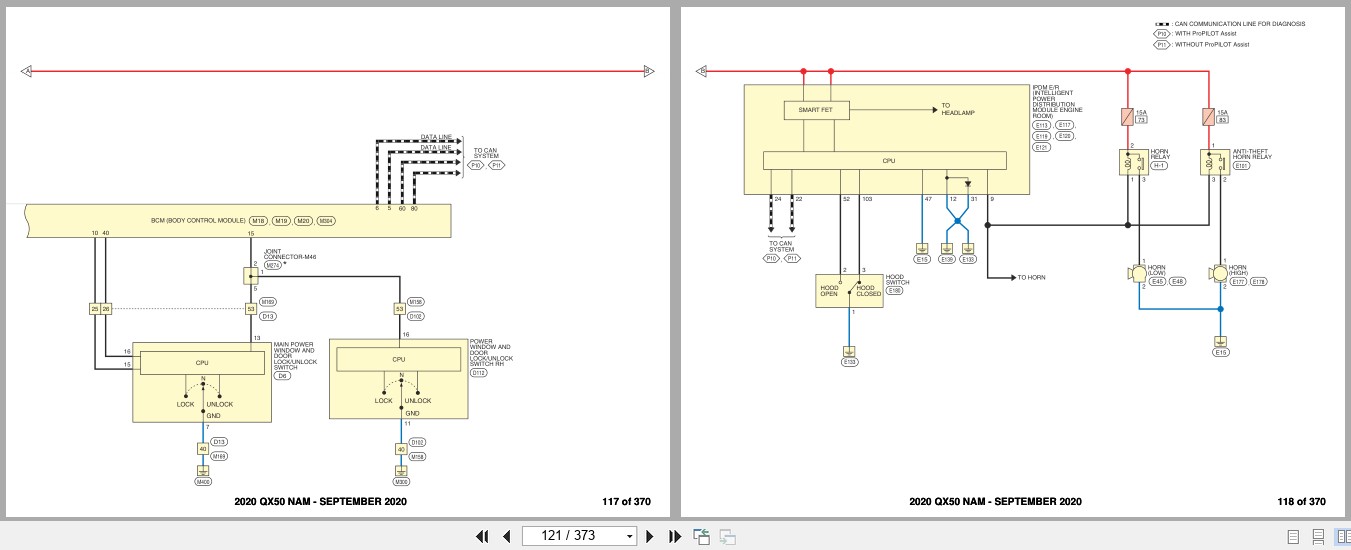The height and width of the screenshot is (550, 1351).
Task: Click the WITHOUT ProPILOT Assist legend text
Action: (1212, 44)
